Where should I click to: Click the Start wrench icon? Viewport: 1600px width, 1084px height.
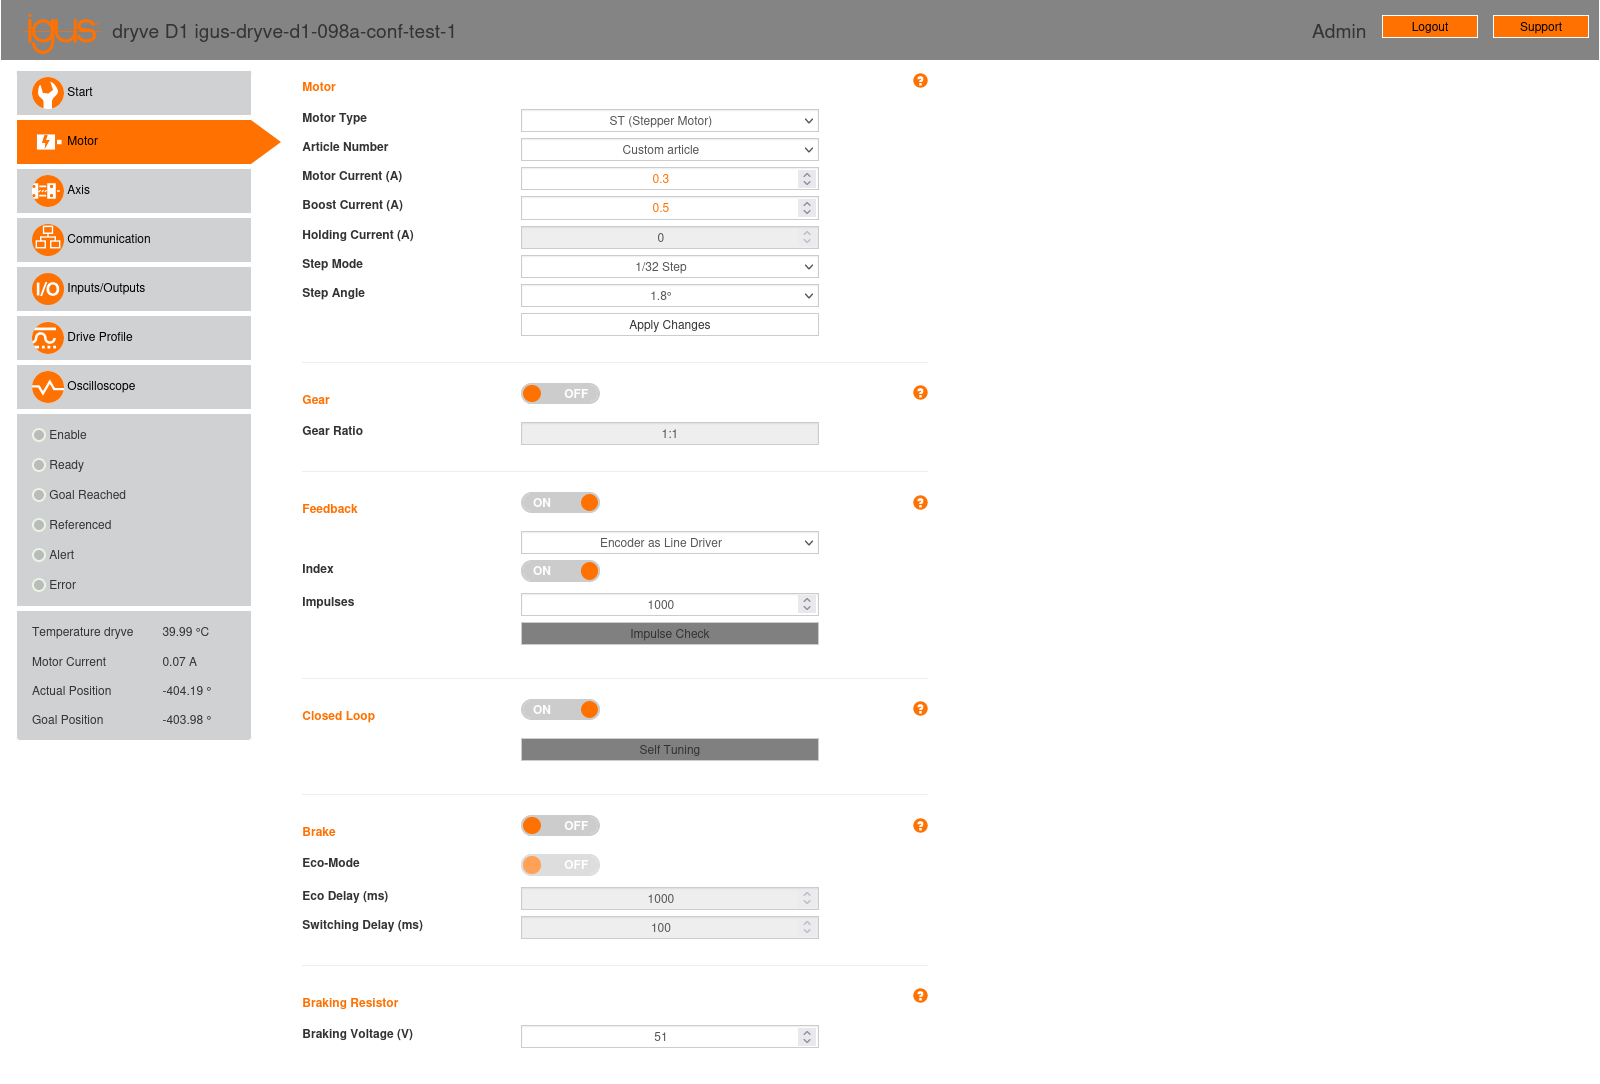47,93
